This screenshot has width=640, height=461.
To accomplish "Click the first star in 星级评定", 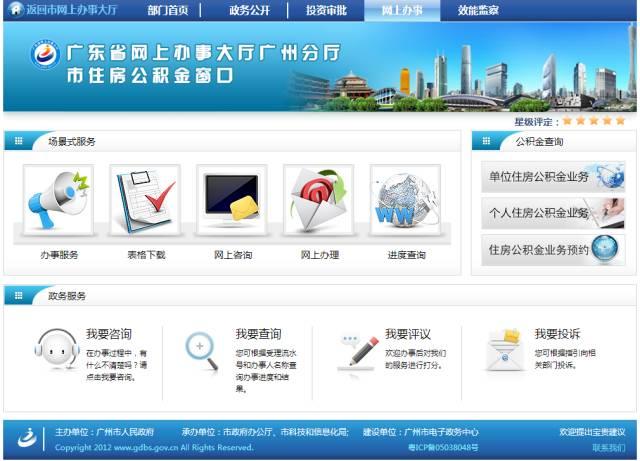I will point(567,120).
